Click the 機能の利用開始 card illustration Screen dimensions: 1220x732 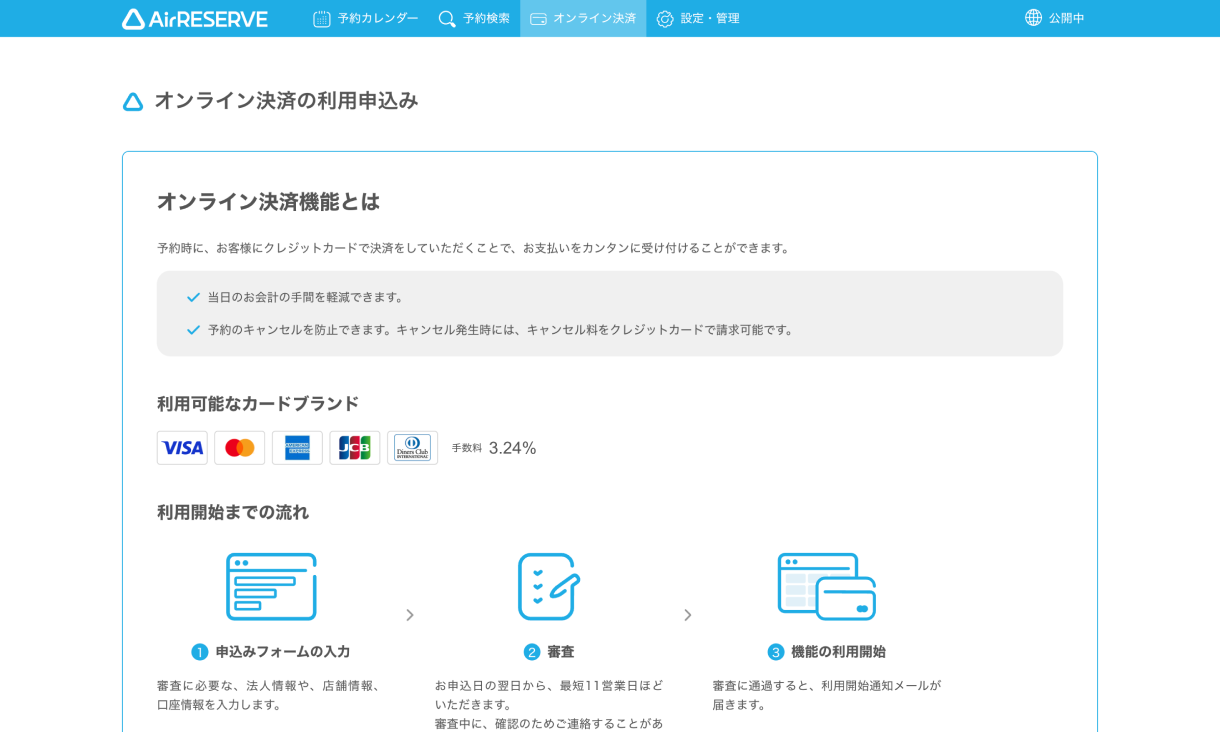pos(826,587)
